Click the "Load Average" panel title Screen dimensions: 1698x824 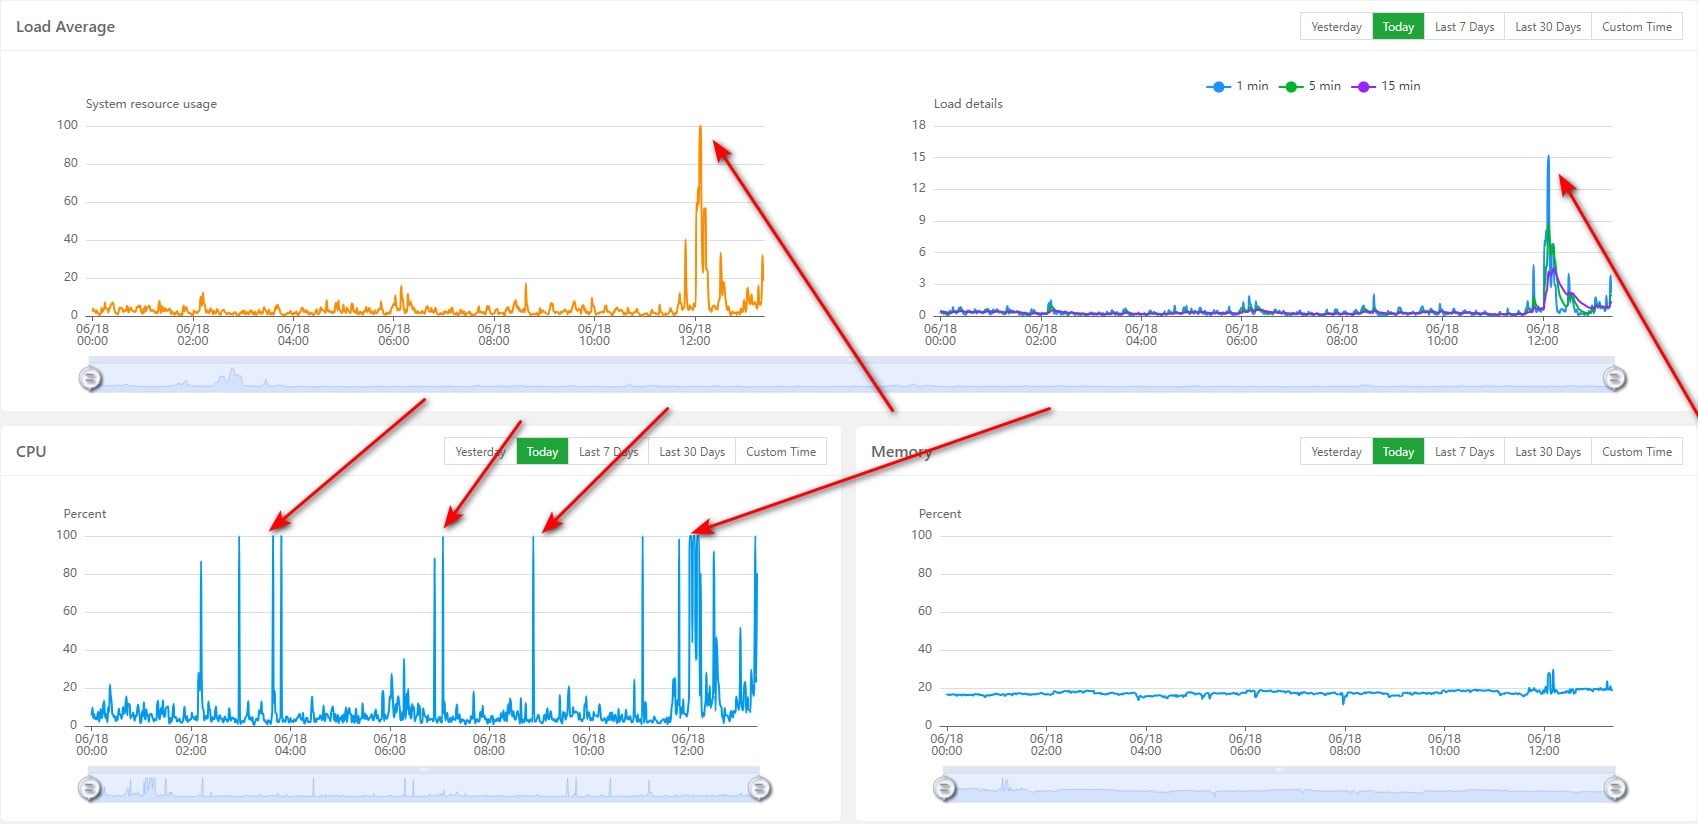coord(65,27)
